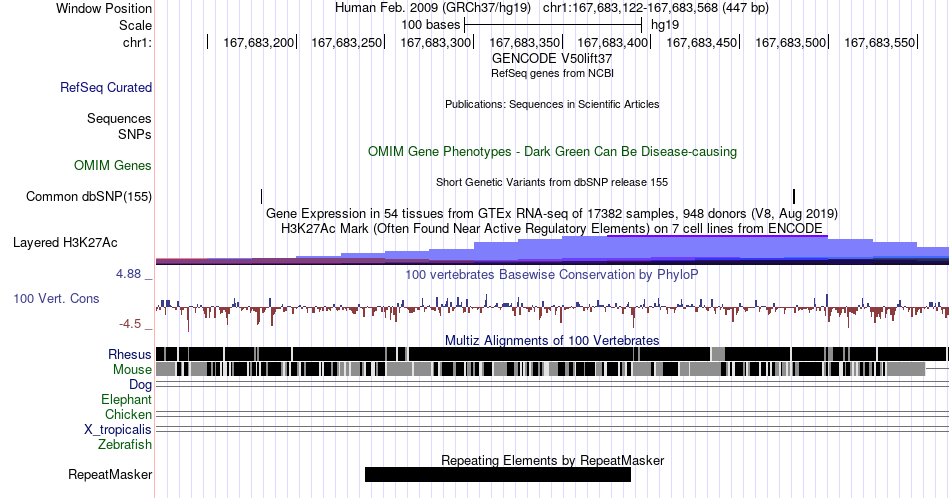The height and width of the screenshot is (498, 950).
Task: Click Short Genetic Variants from dbSNP title
Action: [x=552, y=182]
